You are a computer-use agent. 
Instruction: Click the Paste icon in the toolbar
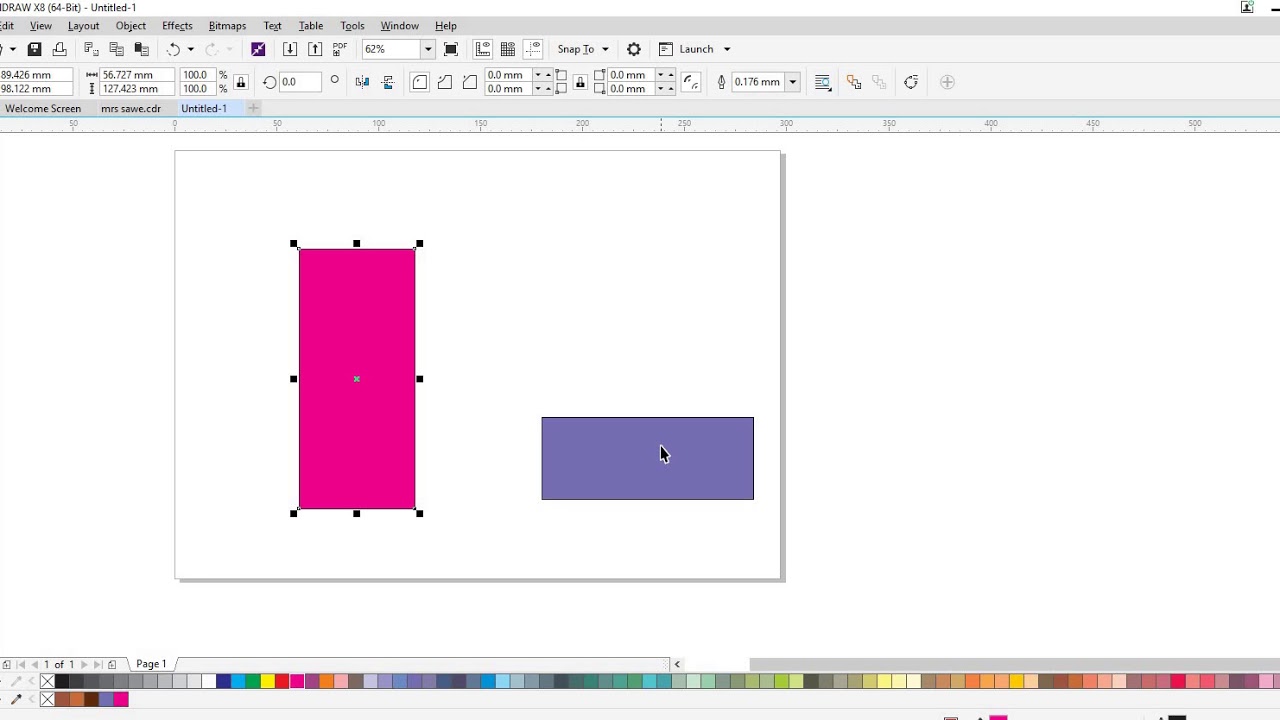141,49
